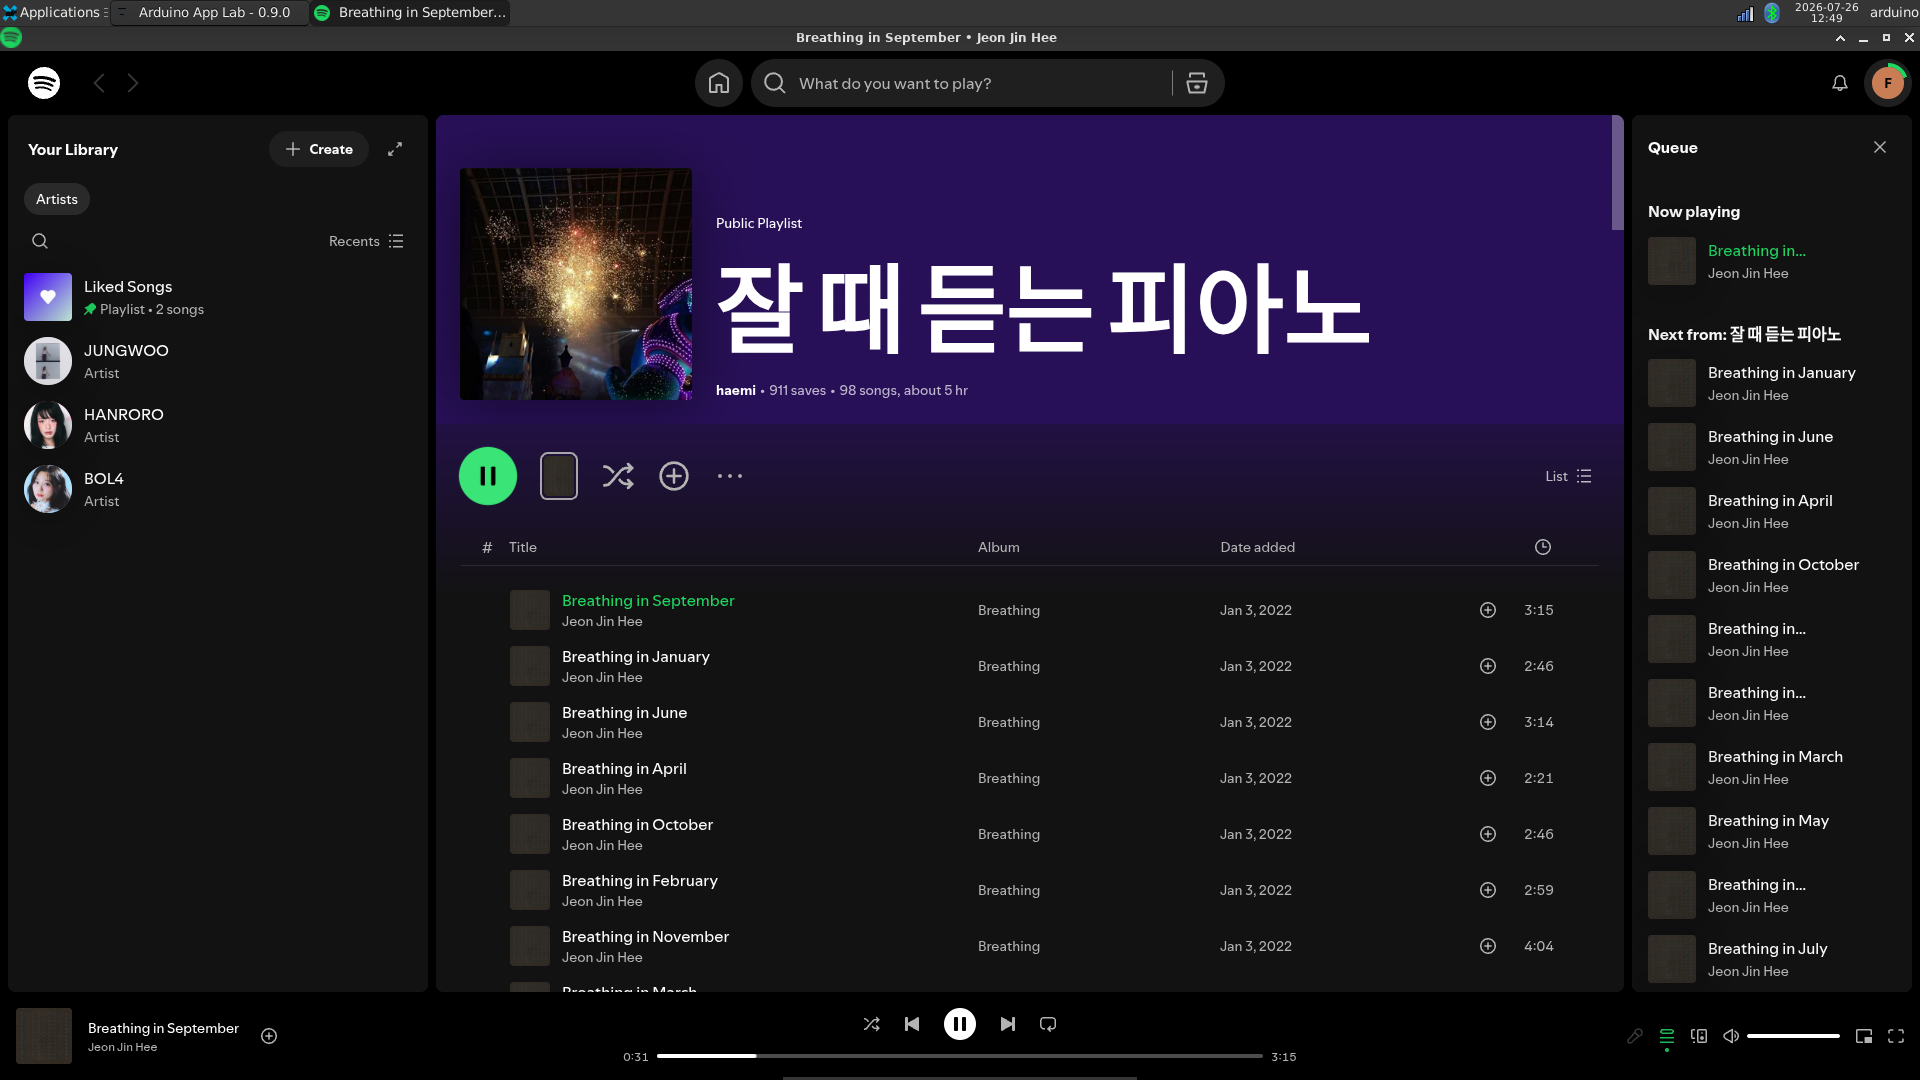
Task: Sort by the Title column header
Action: [x=523, y=547]
